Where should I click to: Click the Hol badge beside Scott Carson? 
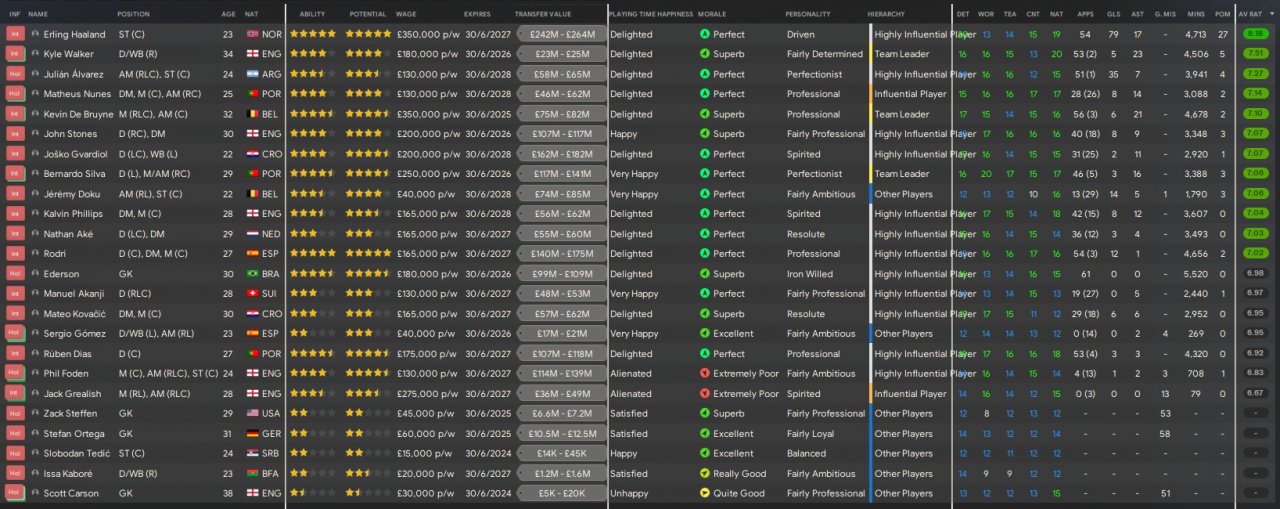click(15, 493)
